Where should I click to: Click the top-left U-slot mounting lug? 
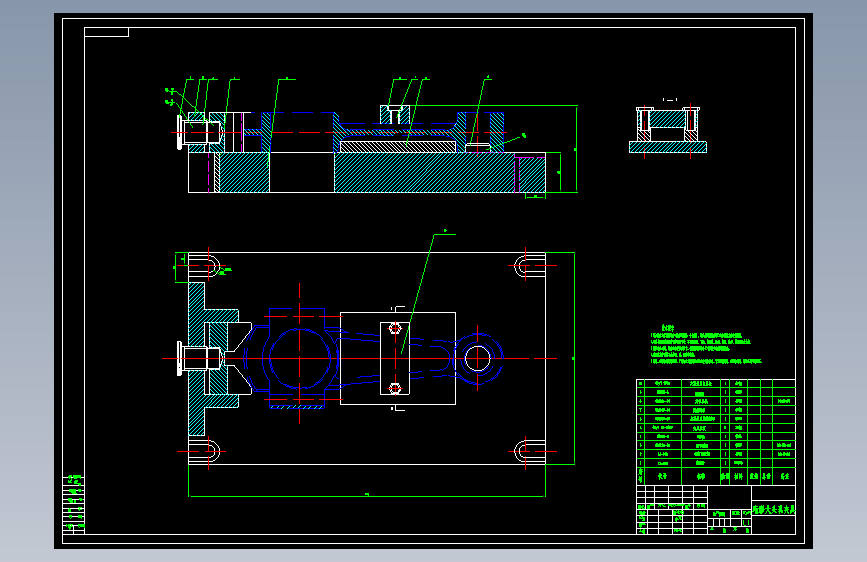tap(205, 266)
